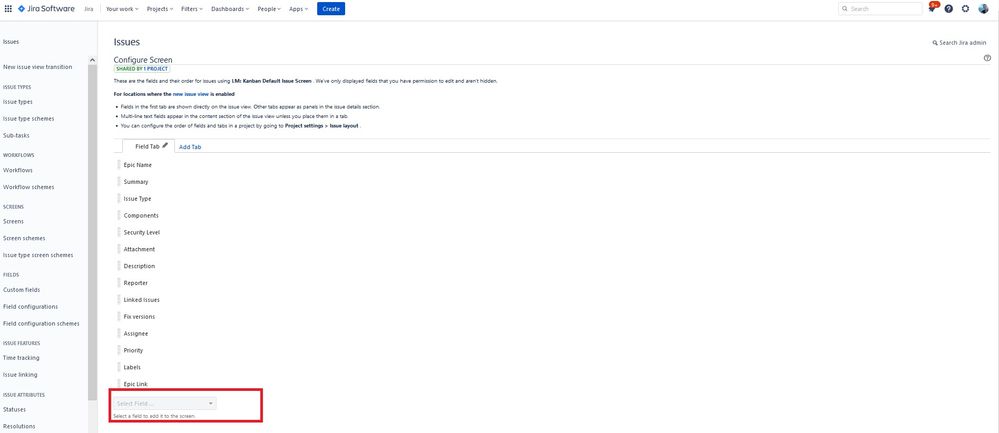Open the Dashboards dropdown menu
This screenshot has width=999, height=433.
(230, 9)
